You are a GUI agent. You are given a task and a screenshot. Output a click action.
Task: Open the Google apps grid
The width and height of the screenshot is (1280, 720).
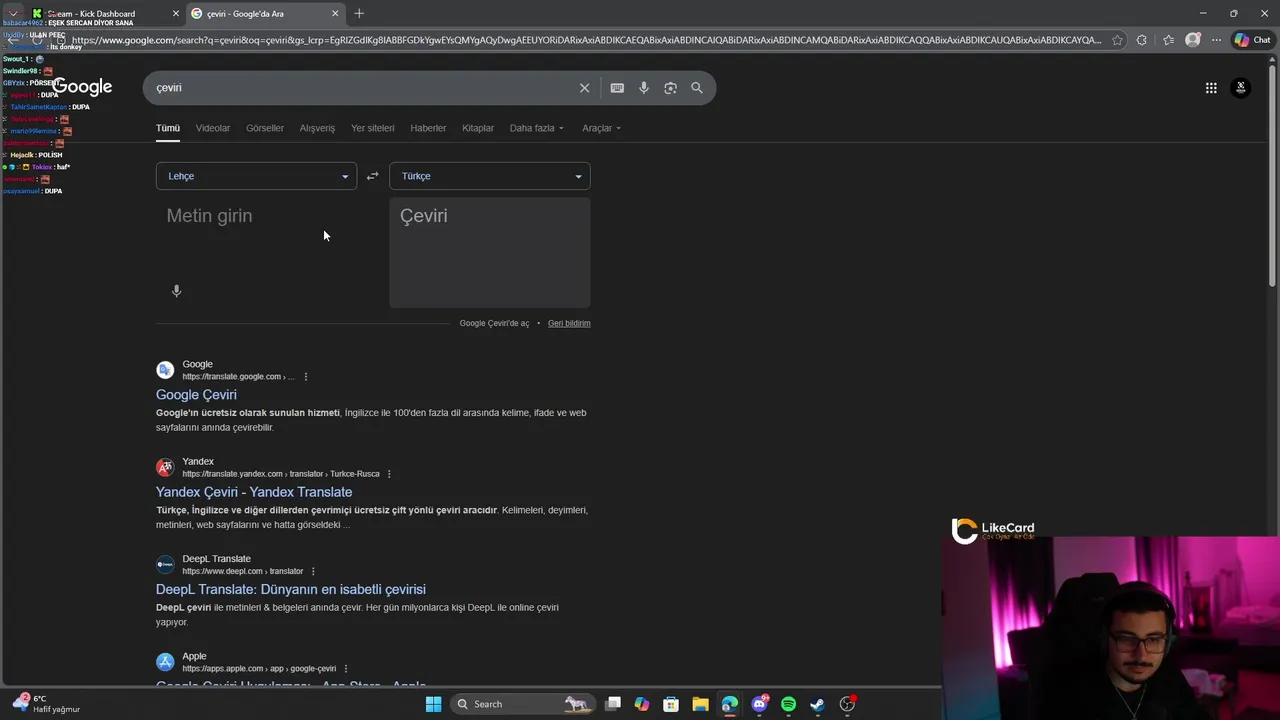1211,88
